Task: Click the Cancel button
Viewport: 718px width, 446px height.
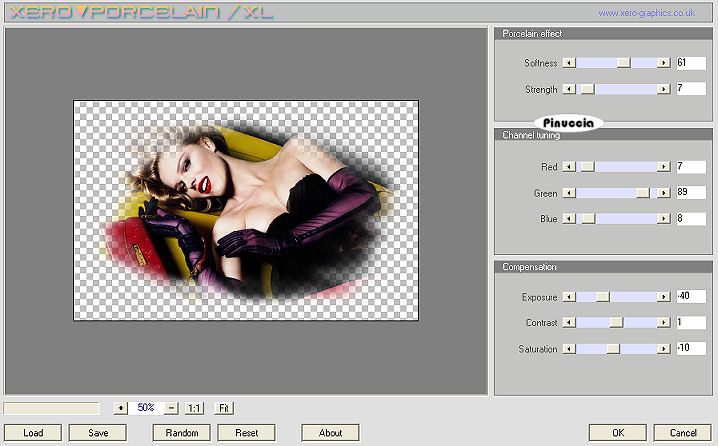Action: (683, 433)
